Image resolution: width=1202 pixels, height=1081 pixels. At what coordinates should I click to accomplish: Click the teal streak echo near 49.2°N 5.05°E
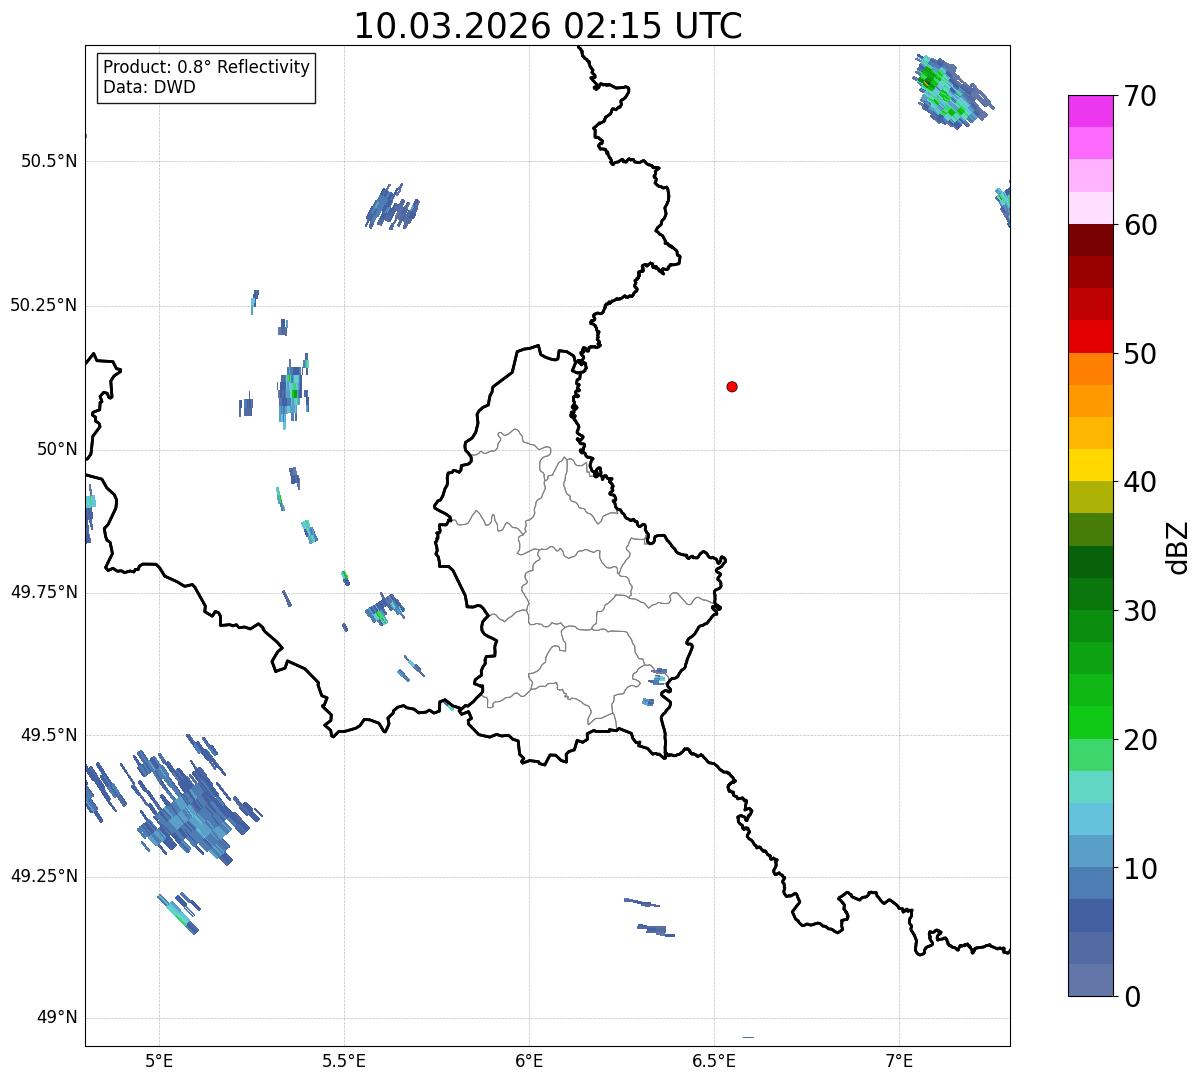pyautogui.click(x=178, y=913)
